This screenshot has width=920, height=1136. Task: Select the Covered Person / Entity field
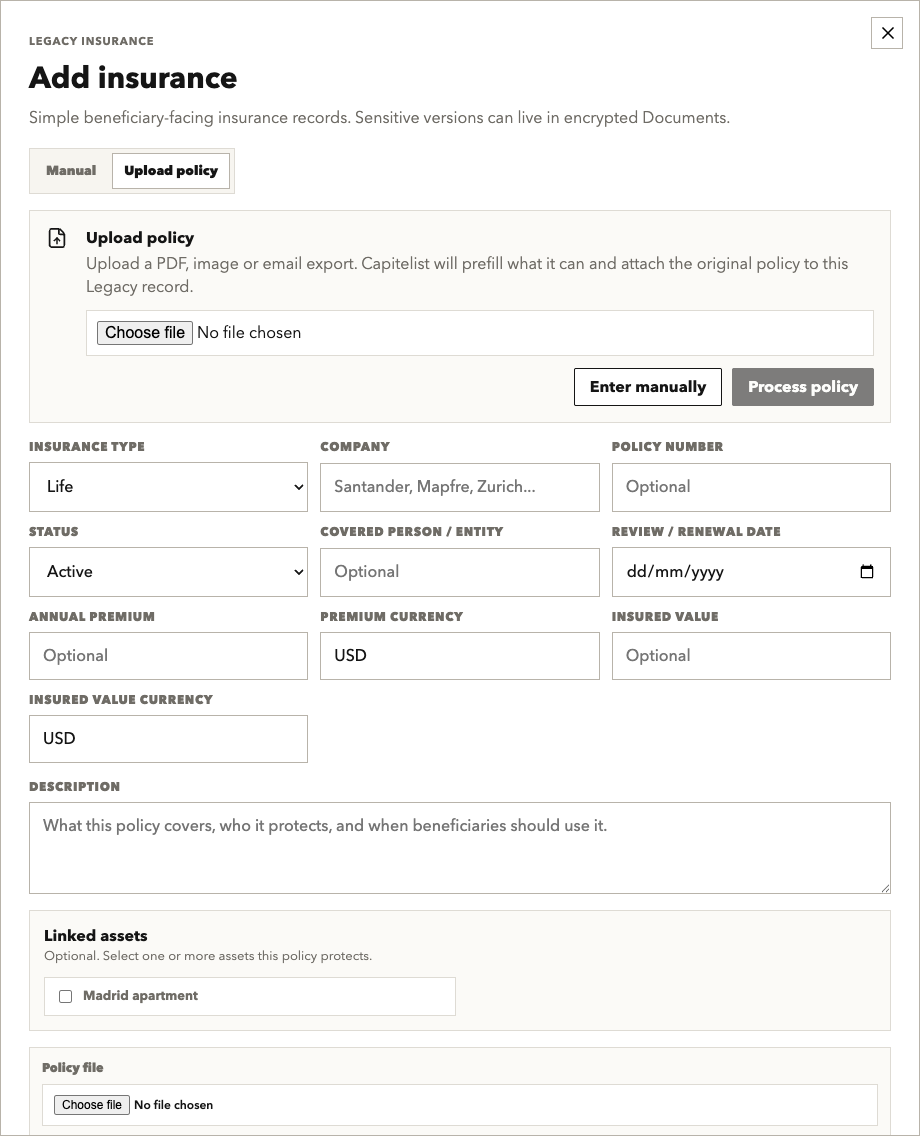click(460, 572)
